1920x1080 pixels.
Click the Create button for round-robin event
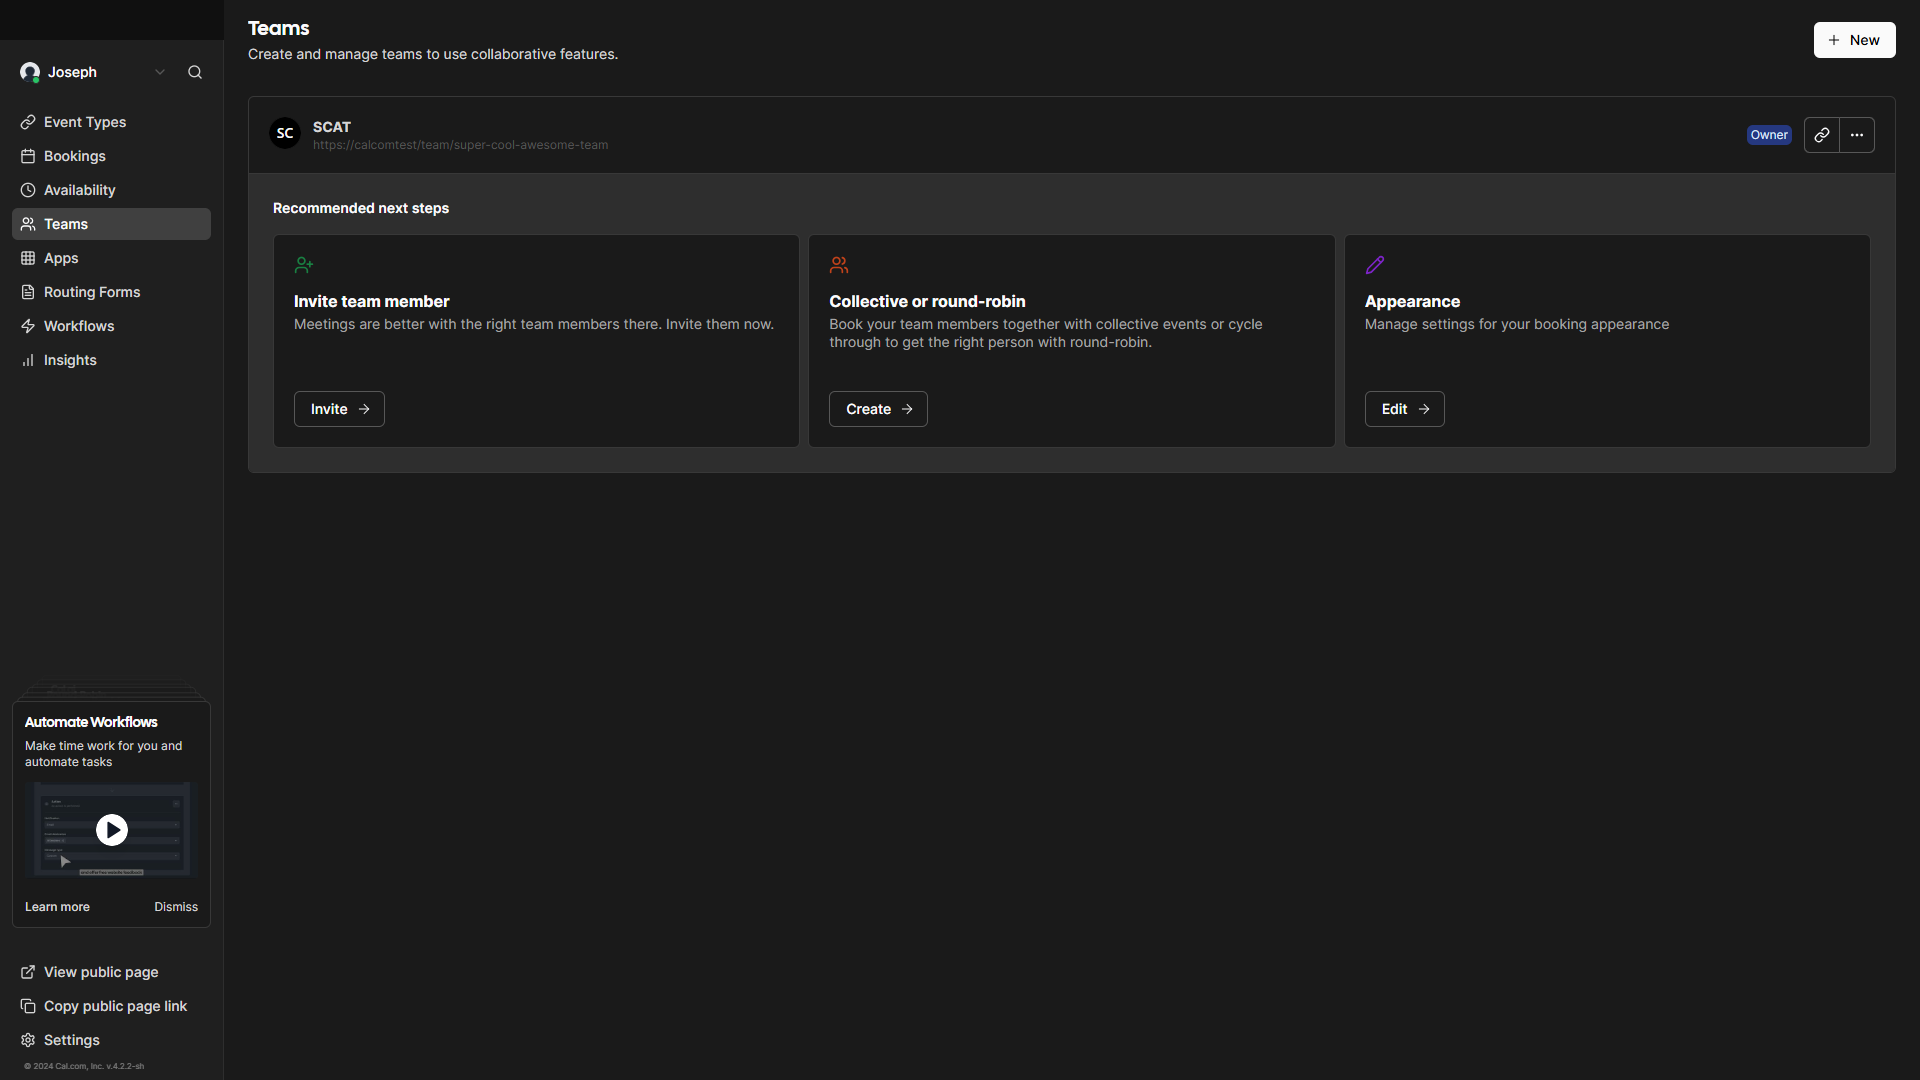877,409
